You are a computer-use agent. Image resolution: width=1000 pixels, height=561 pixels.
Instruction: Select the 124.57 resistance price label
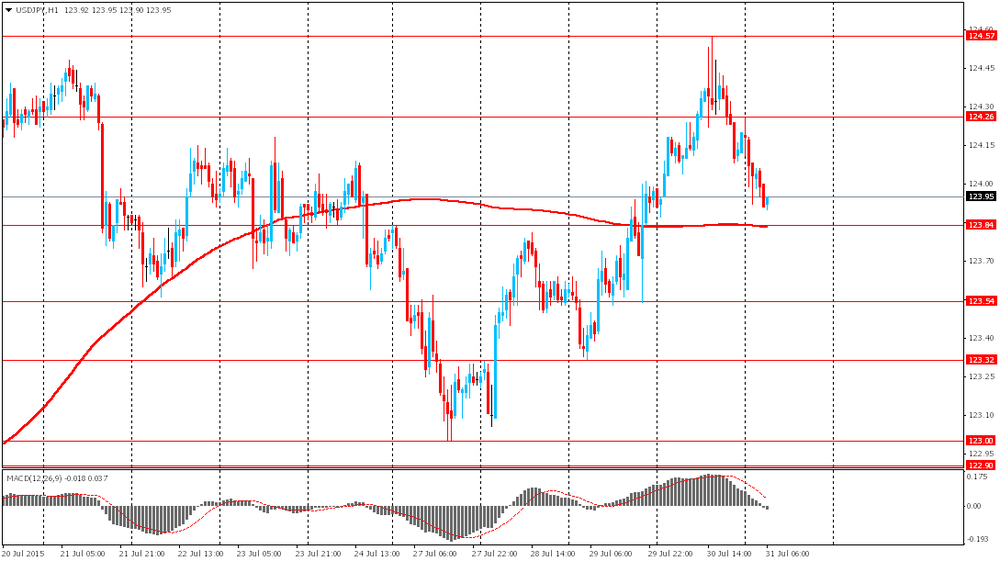980,36
